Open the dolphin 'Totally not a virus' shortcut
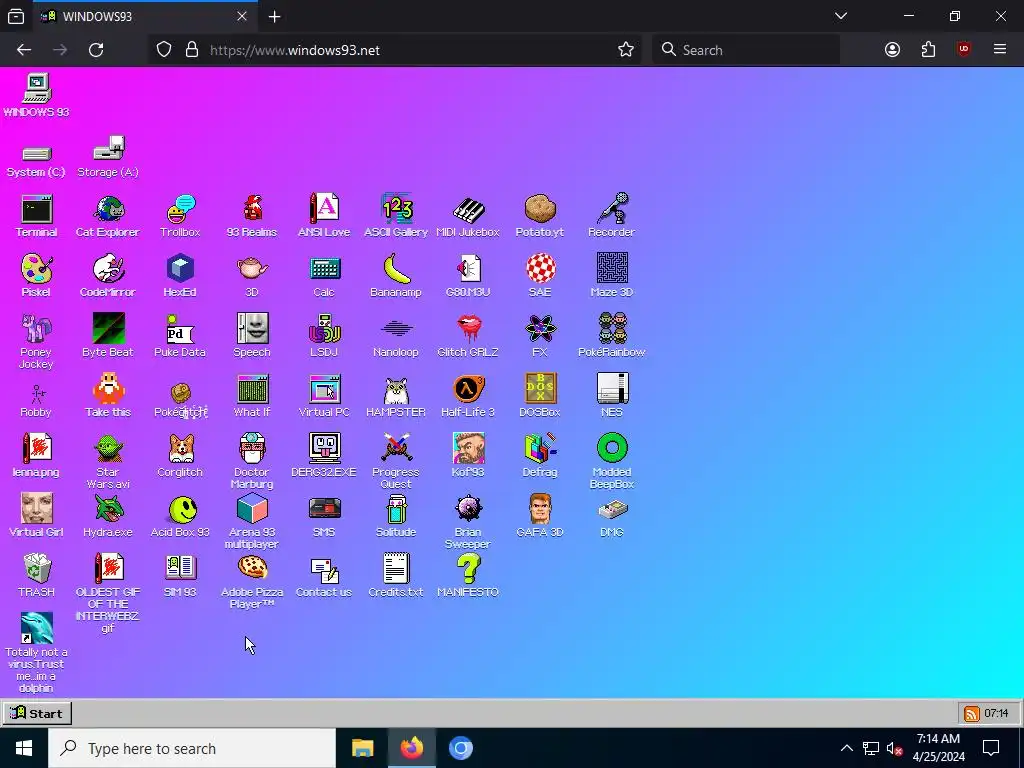This screenshot has height=768, width=1024. 36,653
